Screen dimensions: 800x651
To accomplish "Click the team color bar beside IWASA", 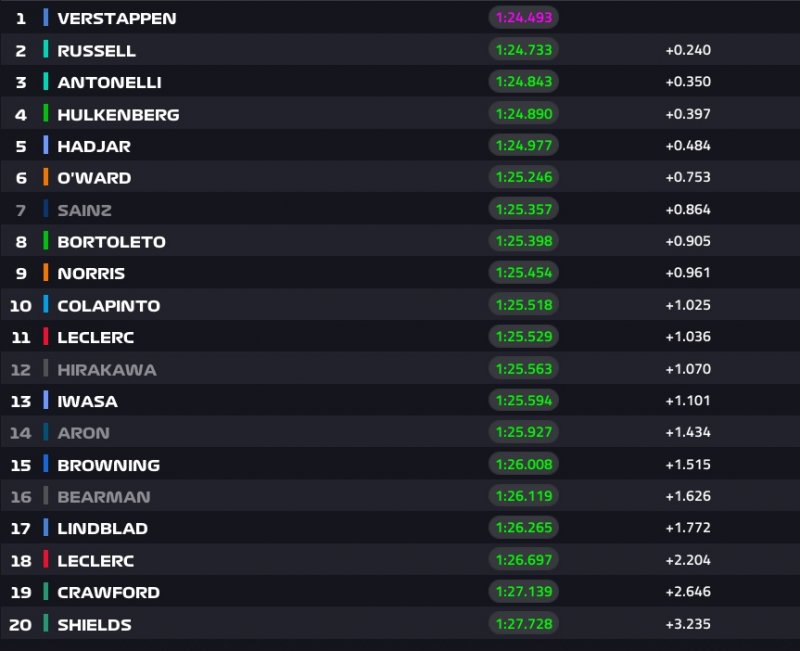I will coord(46,401).
